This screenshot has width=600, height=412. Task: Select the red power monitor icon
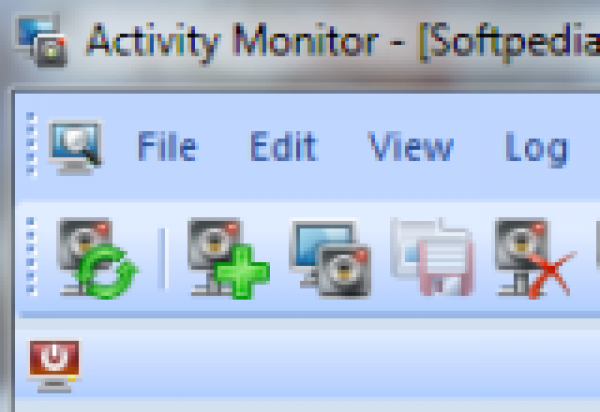(54, 366)
